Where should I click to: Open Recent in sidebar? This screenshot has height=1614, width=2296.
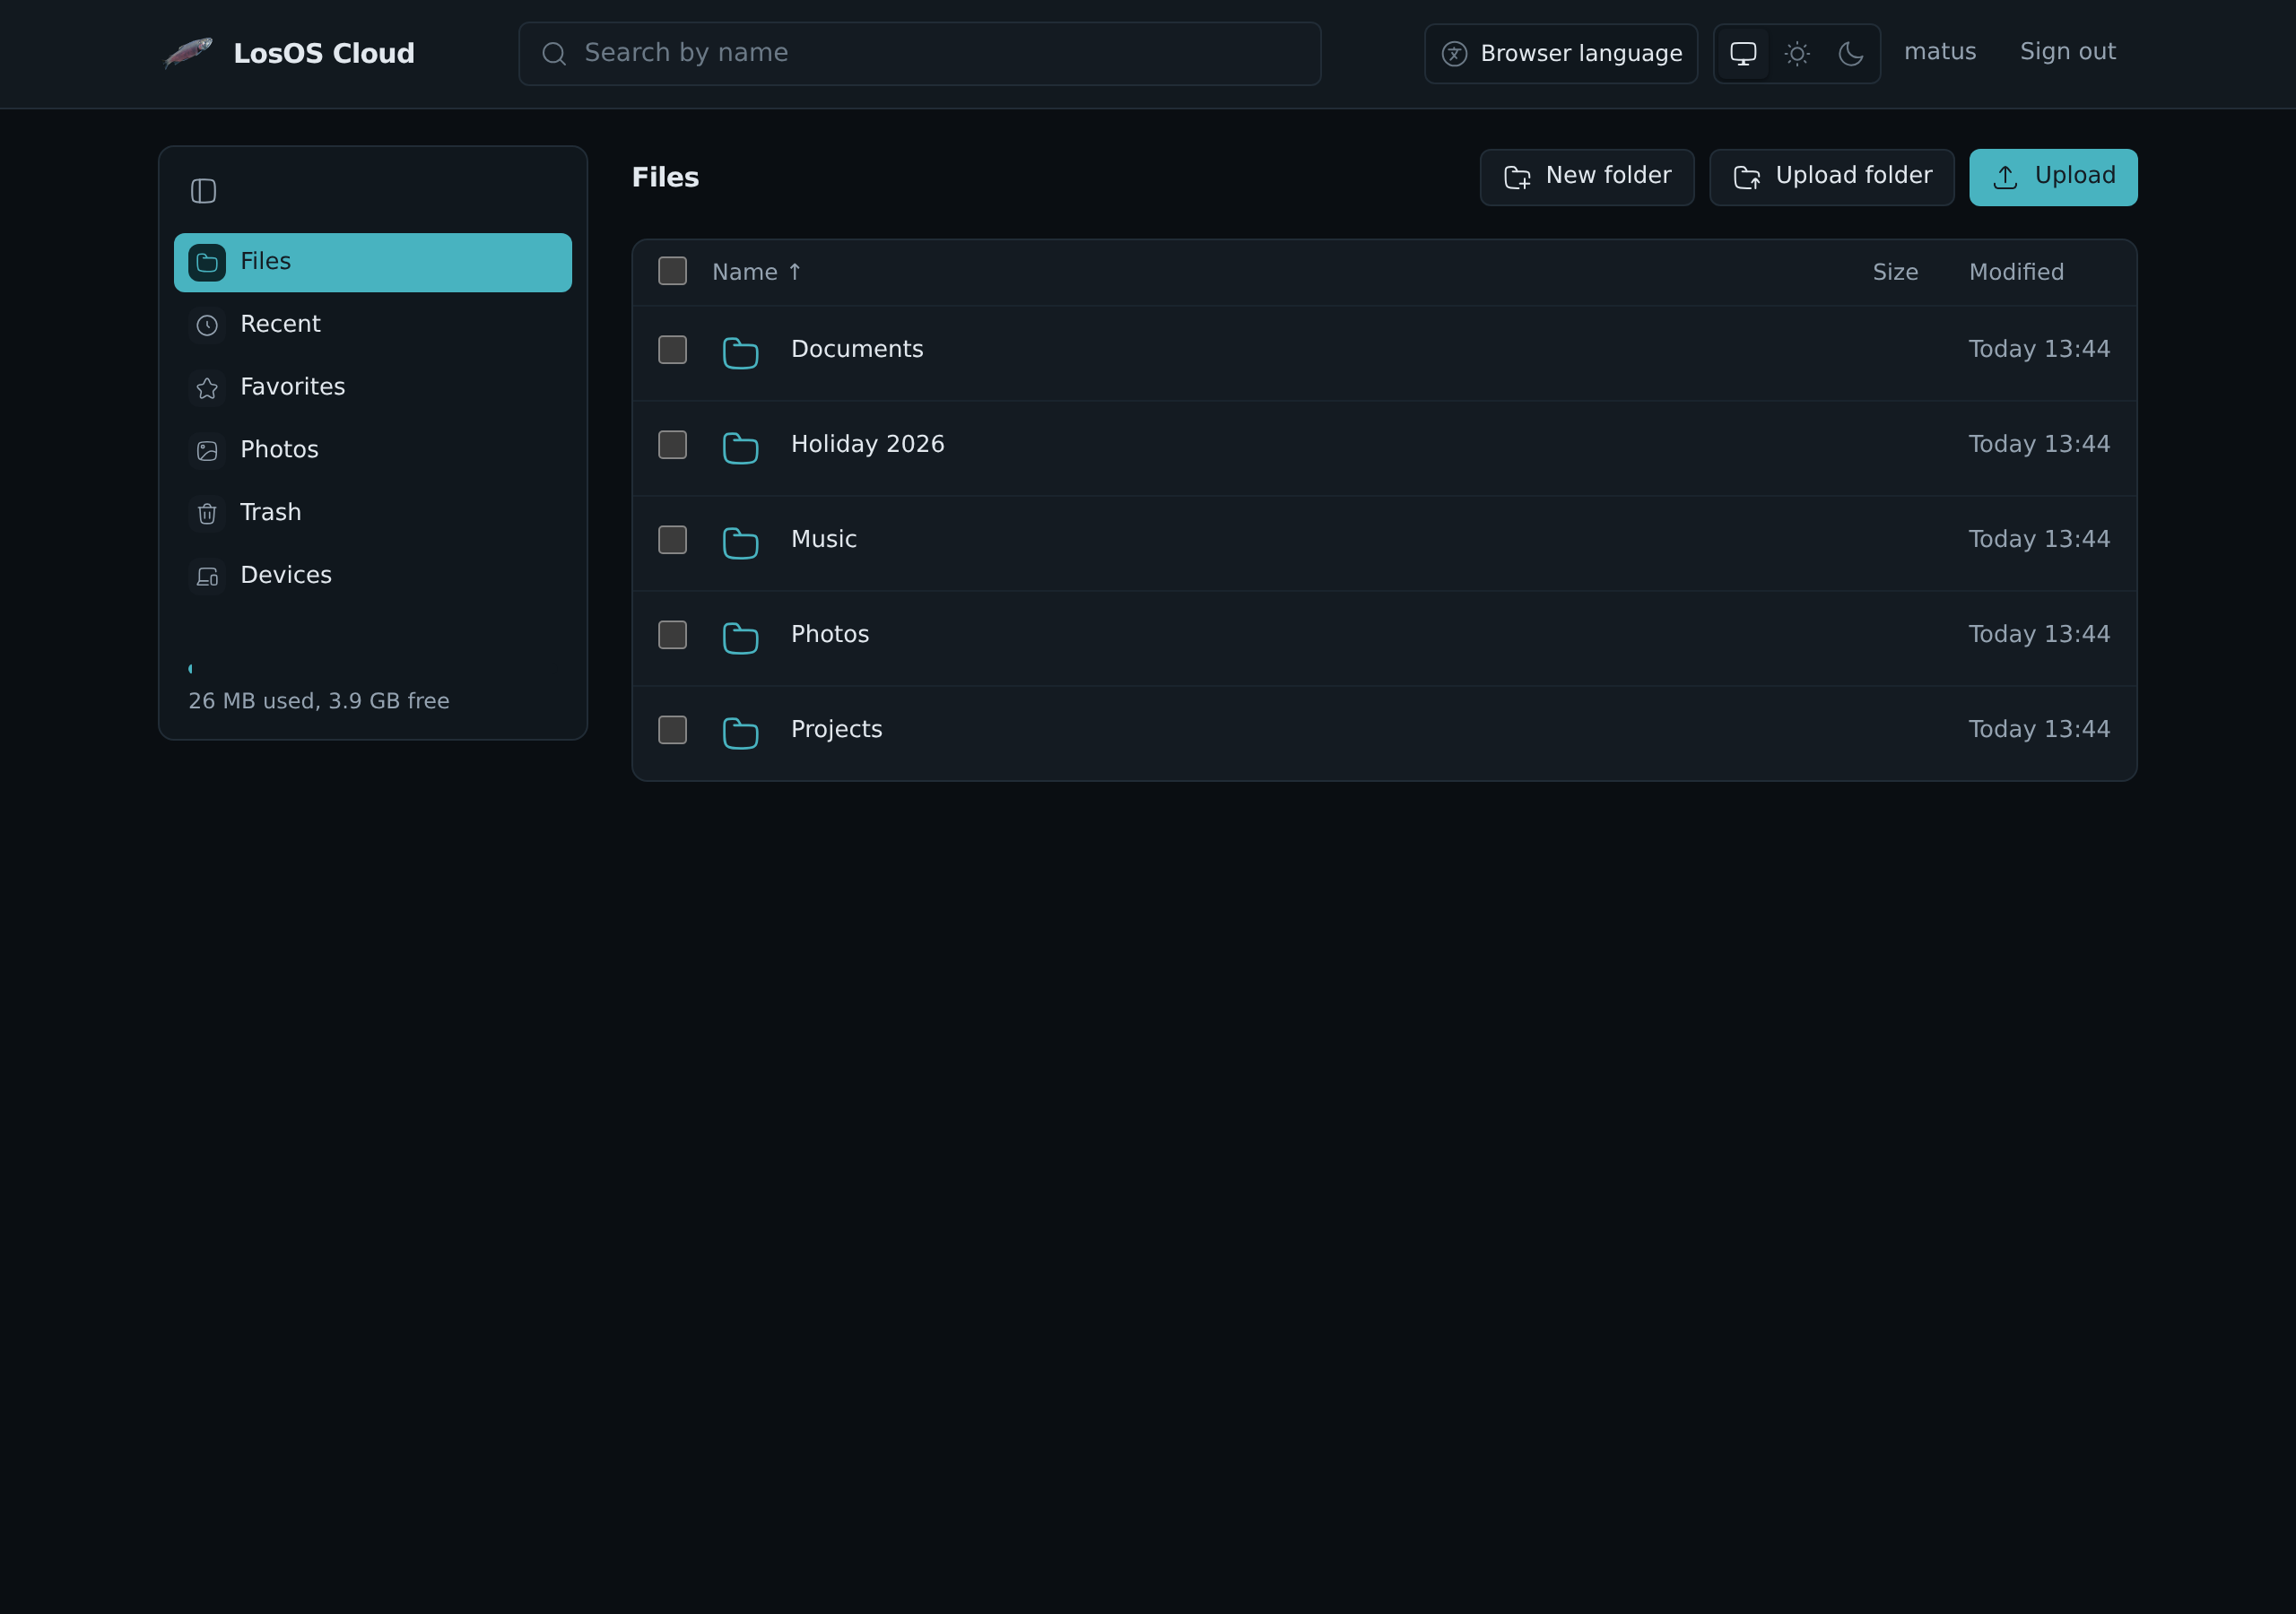[373, 325]
